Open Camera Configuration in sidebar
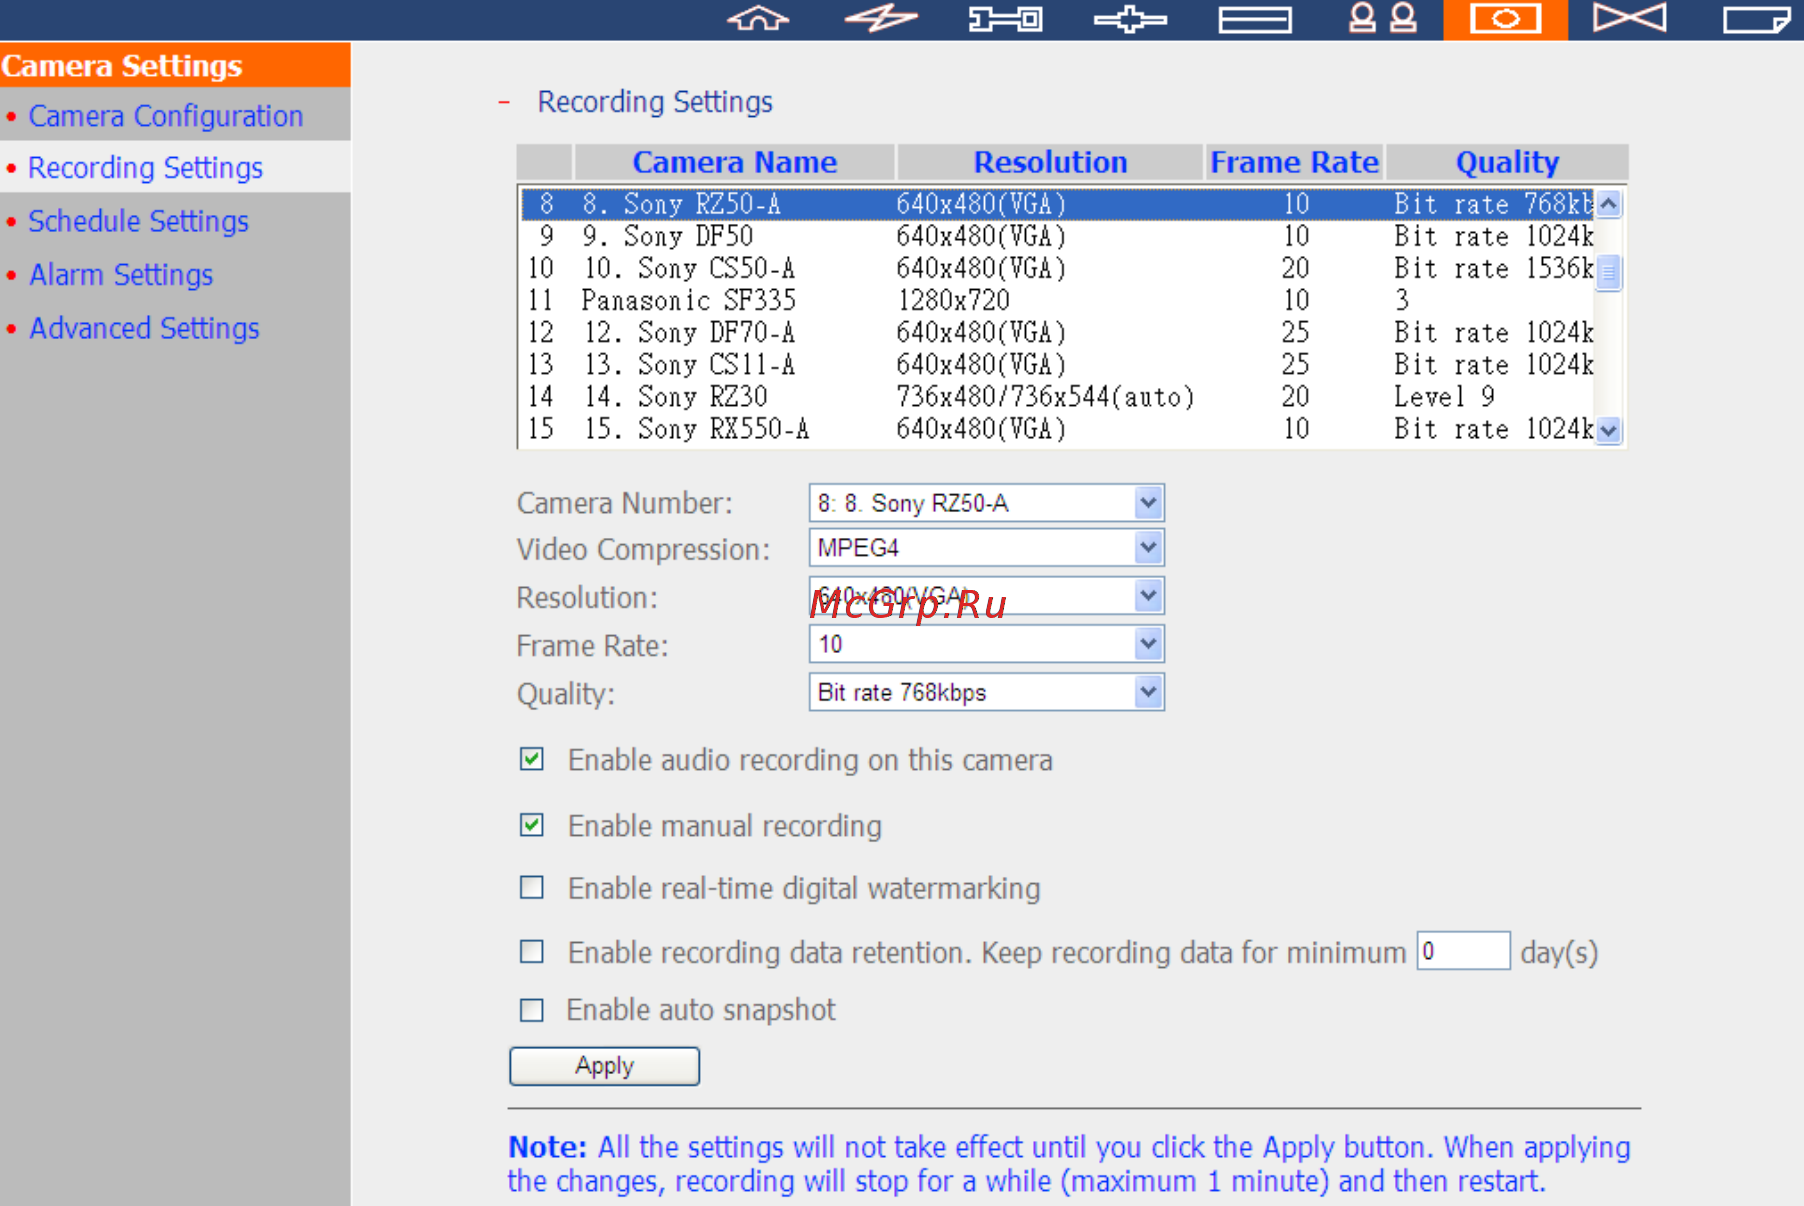The height and width of the screenshot is (1206, 1804). click(165, 116)
